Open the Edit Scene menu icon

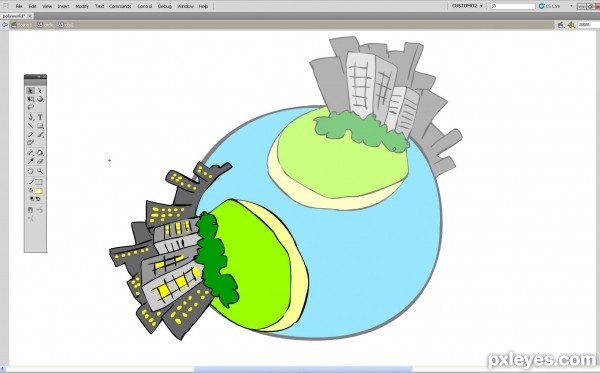click(x=561, y=25)
